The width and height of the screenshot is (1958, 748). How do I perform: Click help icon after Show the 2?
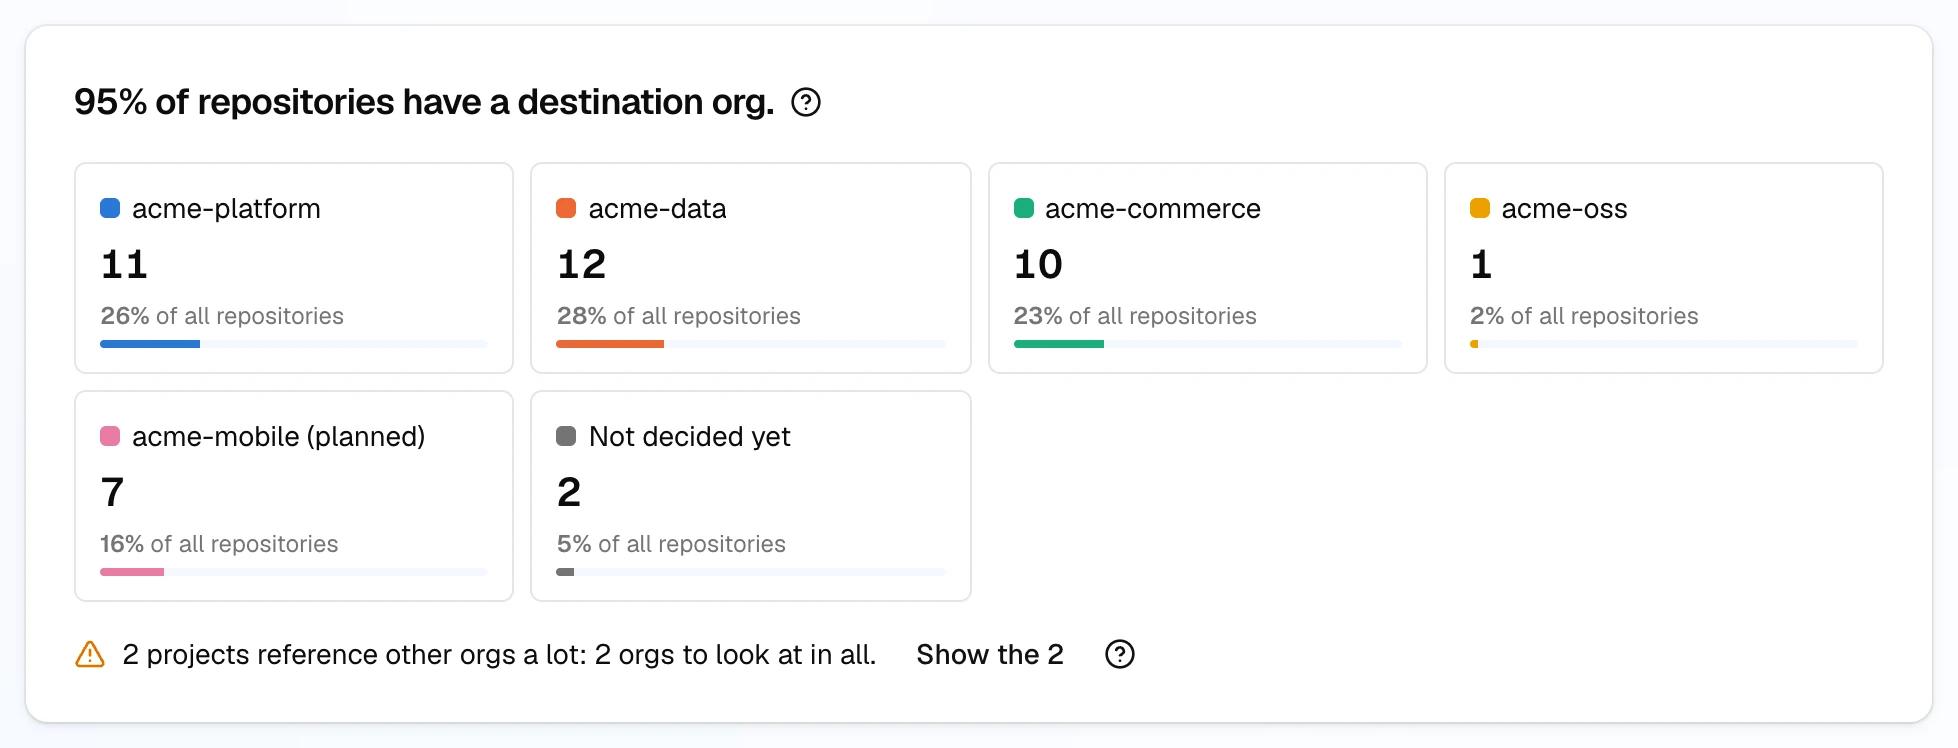1120,654
